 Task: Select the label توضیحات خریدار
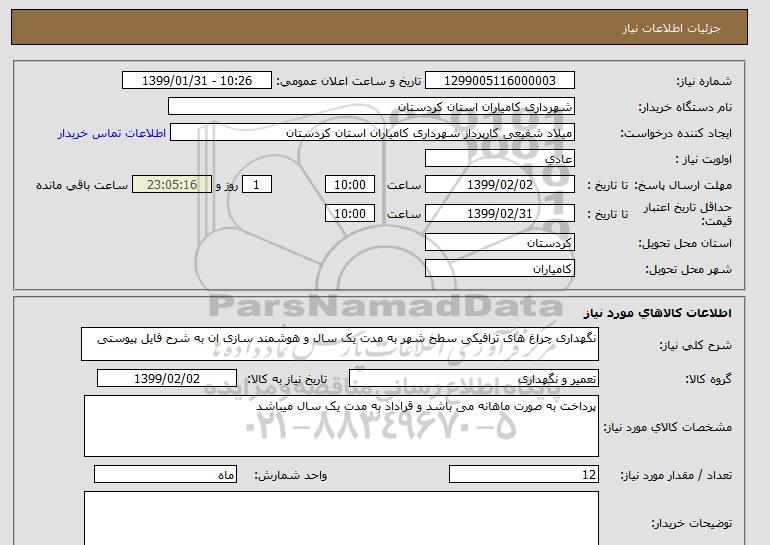691,524
